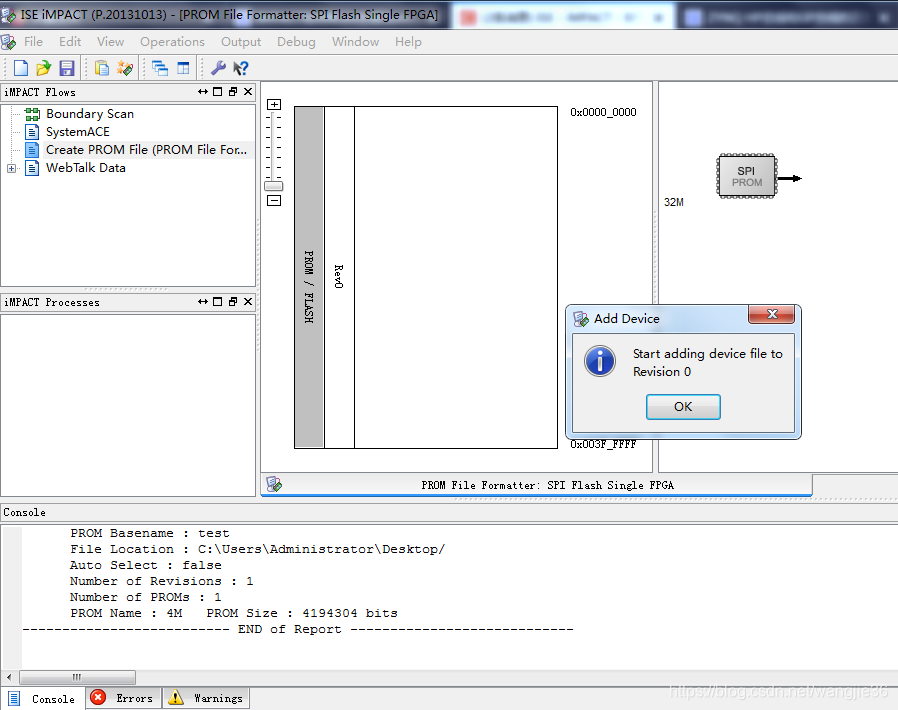The height and width of the screenshot is (710, 898).
Task: Click the SPI PROM chip graphic
Action: click(747, 176)
